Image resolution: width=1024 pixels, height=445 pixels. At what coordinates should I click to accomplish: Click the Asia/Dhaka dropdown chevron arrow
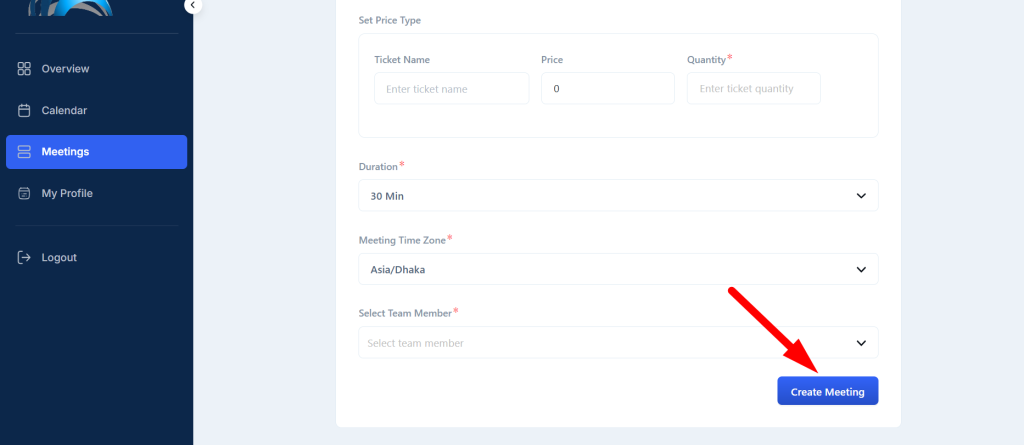click(861, 269)
